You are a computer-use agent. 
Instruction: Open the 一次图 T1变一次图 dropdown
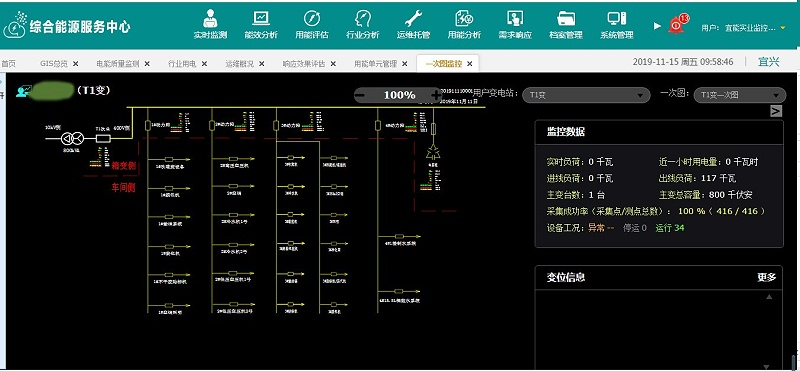point(740,95)
